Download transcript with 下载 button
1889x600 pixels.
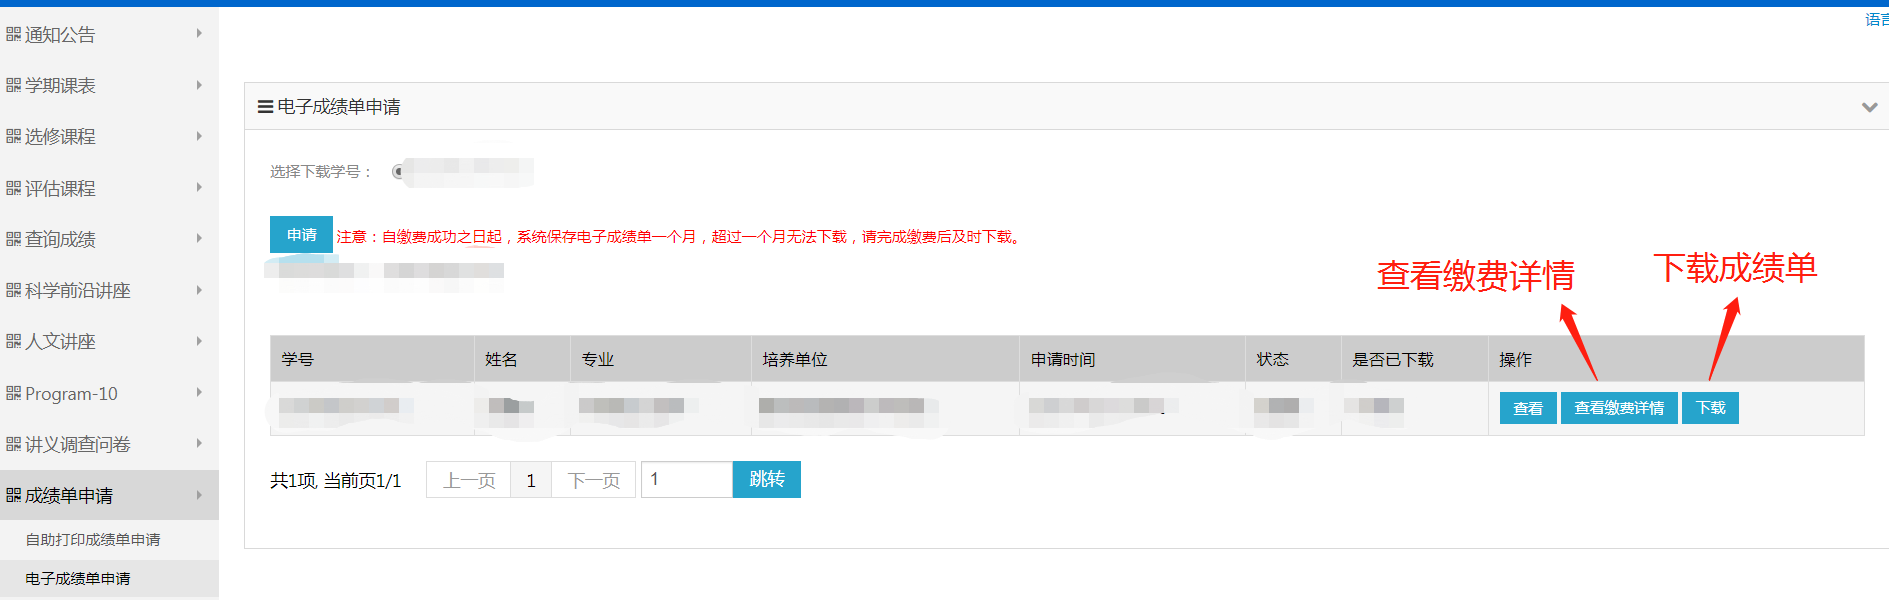pyautogui.click(x=1710, y=408)
